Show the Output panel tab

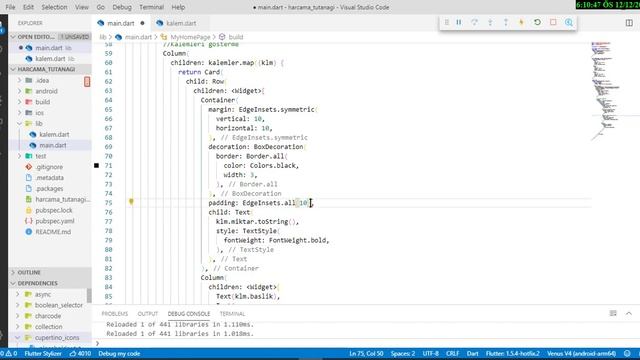pos(148,313)
